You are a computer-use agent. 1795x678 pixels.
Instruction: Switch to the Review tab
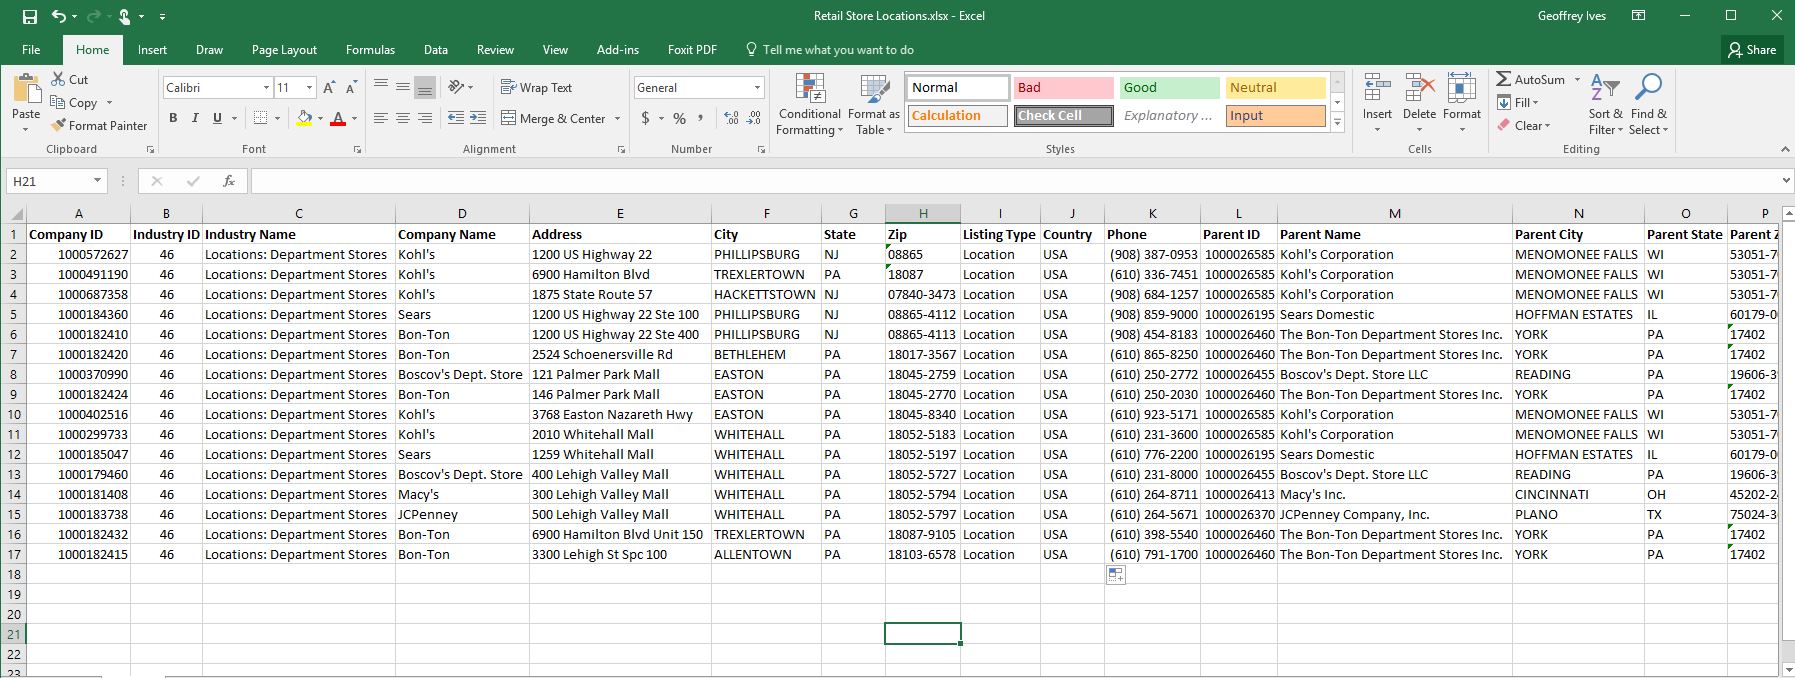(x=495, y=49)
